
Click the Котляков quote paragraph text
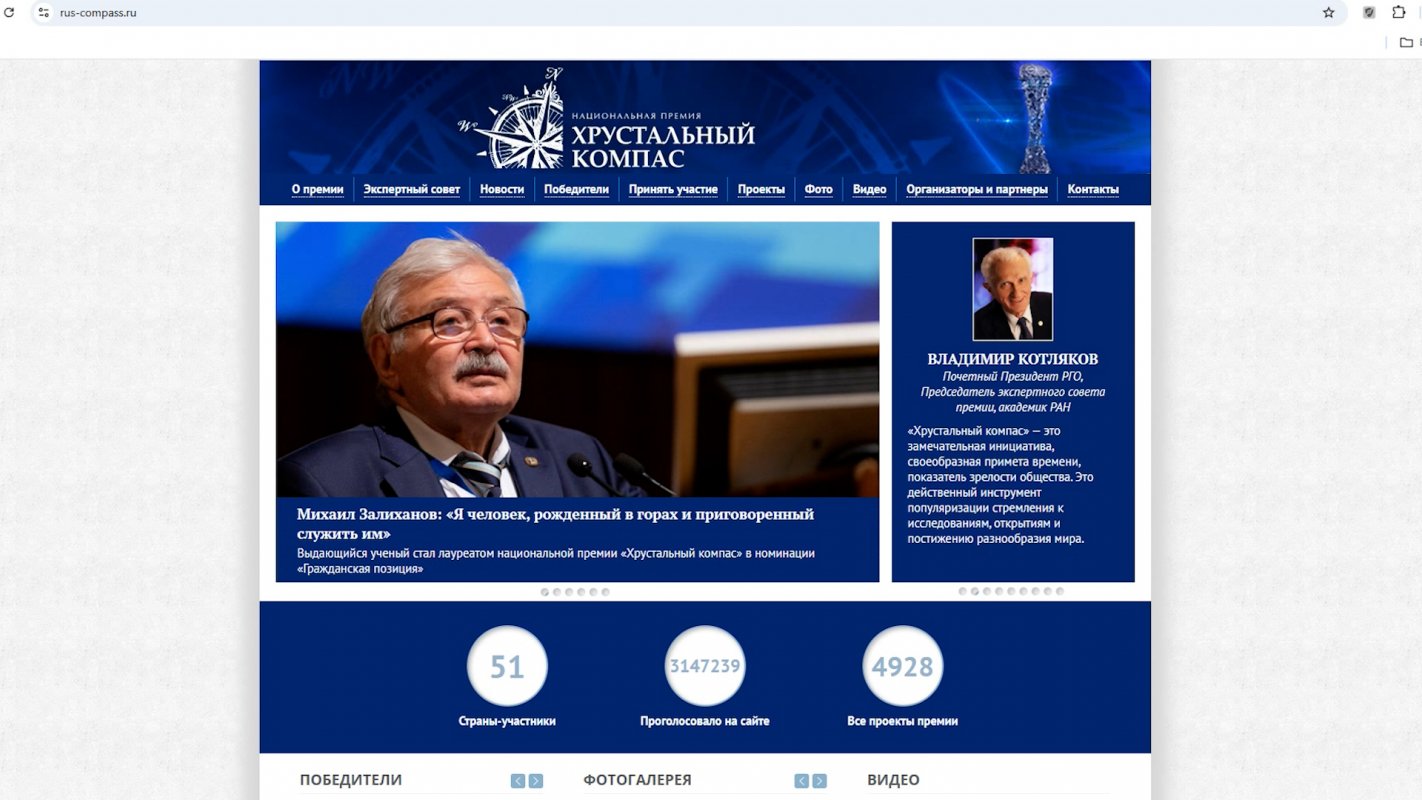[x=1001, y=485]
